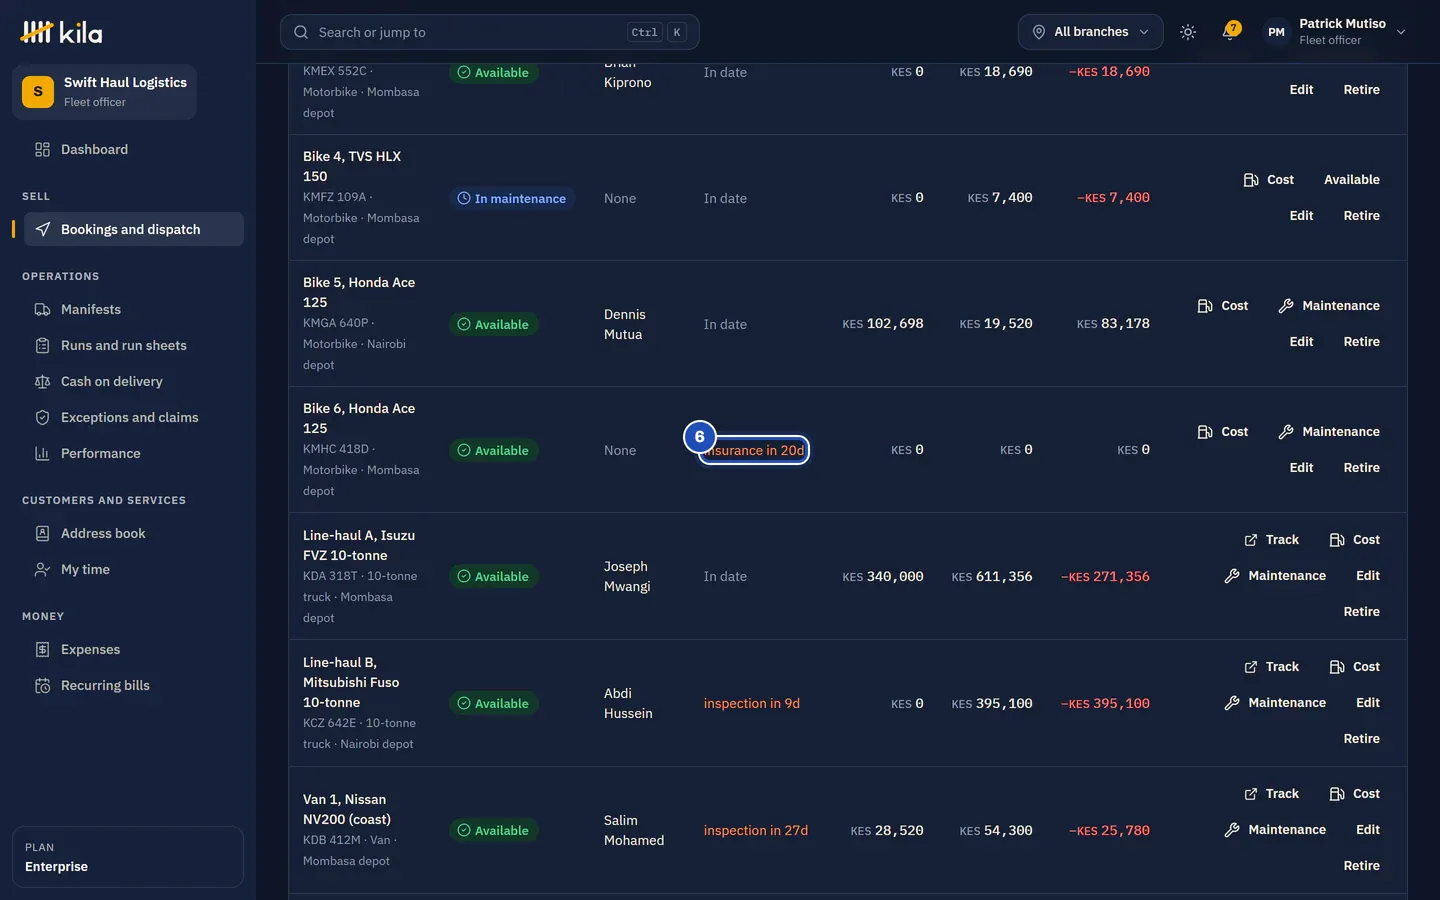
Task: Open Bookings and dispatch
Action: point(134,229)
